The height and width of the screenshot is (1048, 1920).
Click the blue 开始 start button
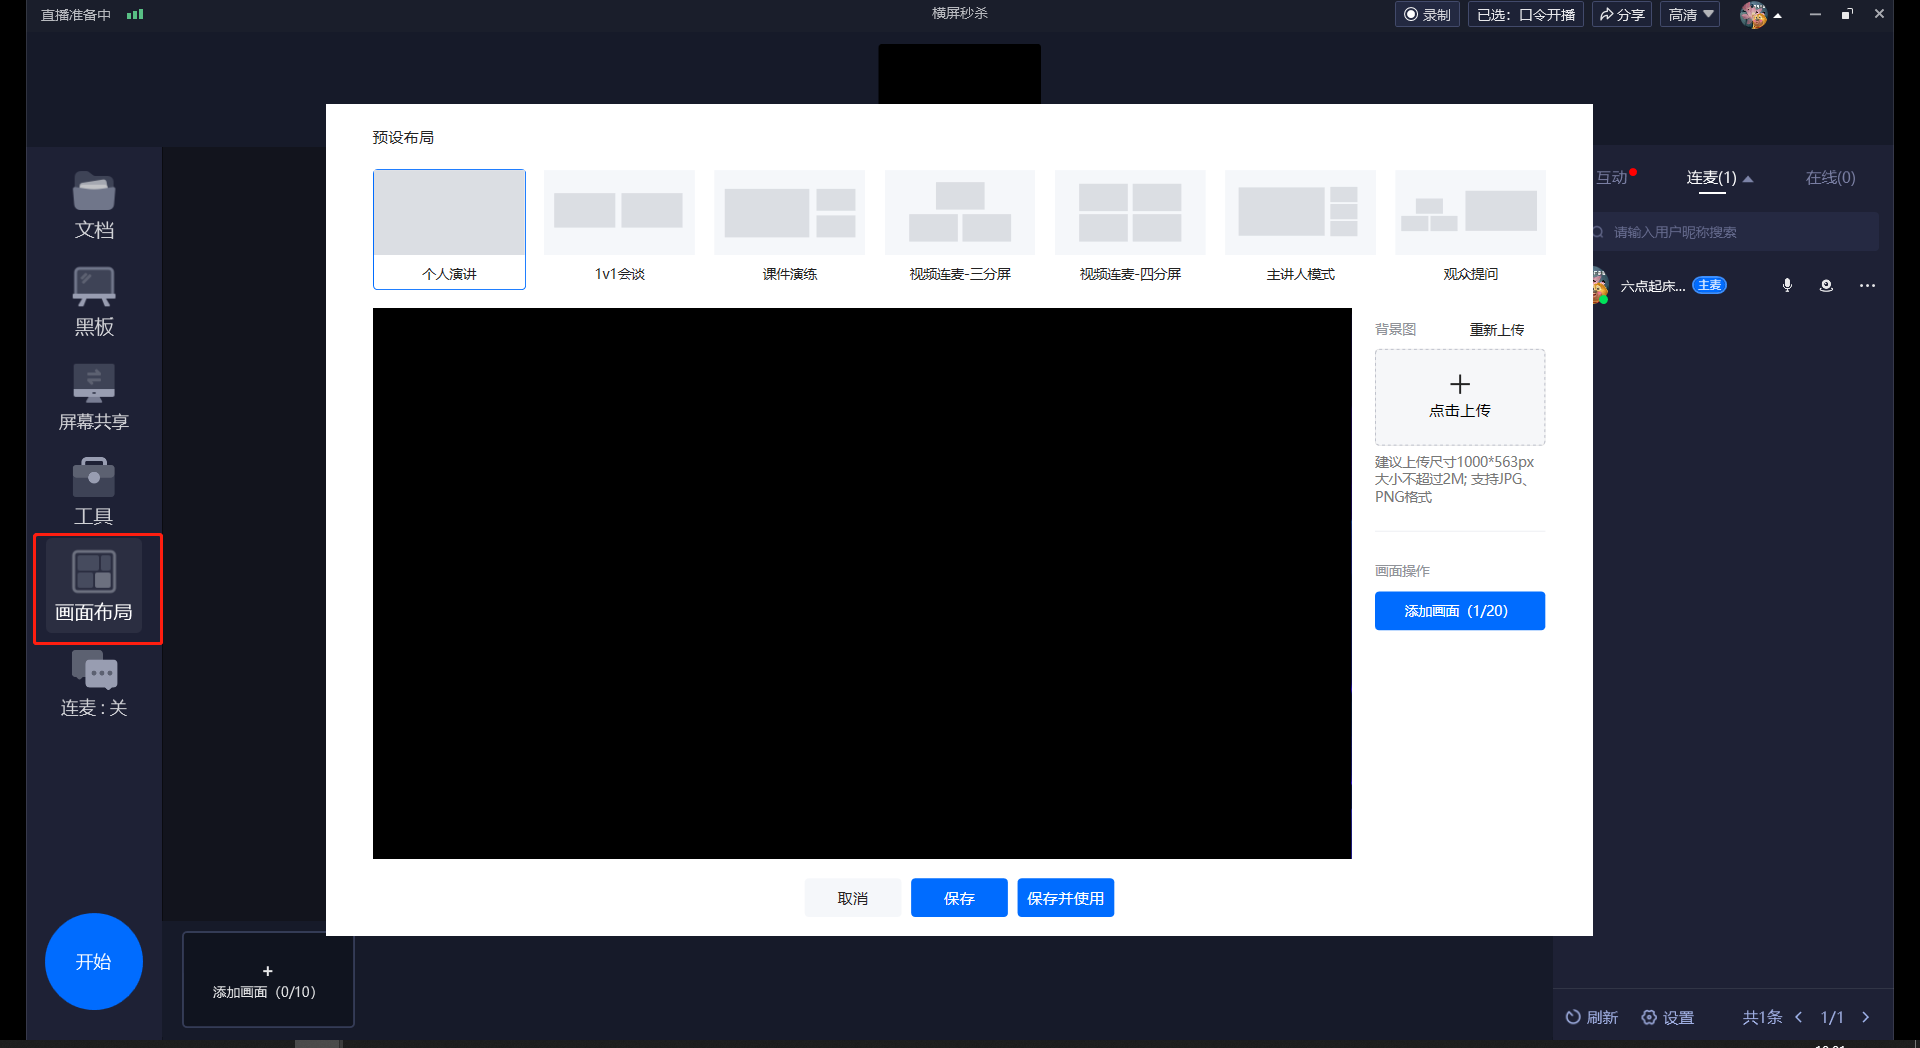tap(94, 961)
